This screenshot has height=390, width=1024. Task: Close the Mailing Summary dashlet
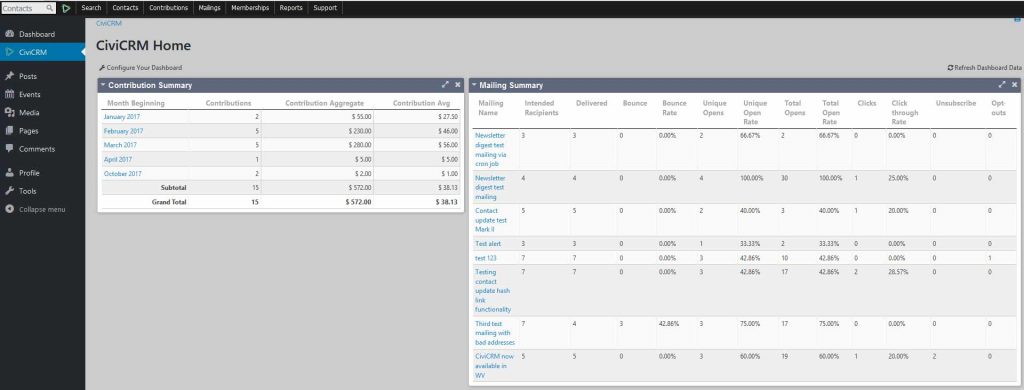click(1014, 85)
